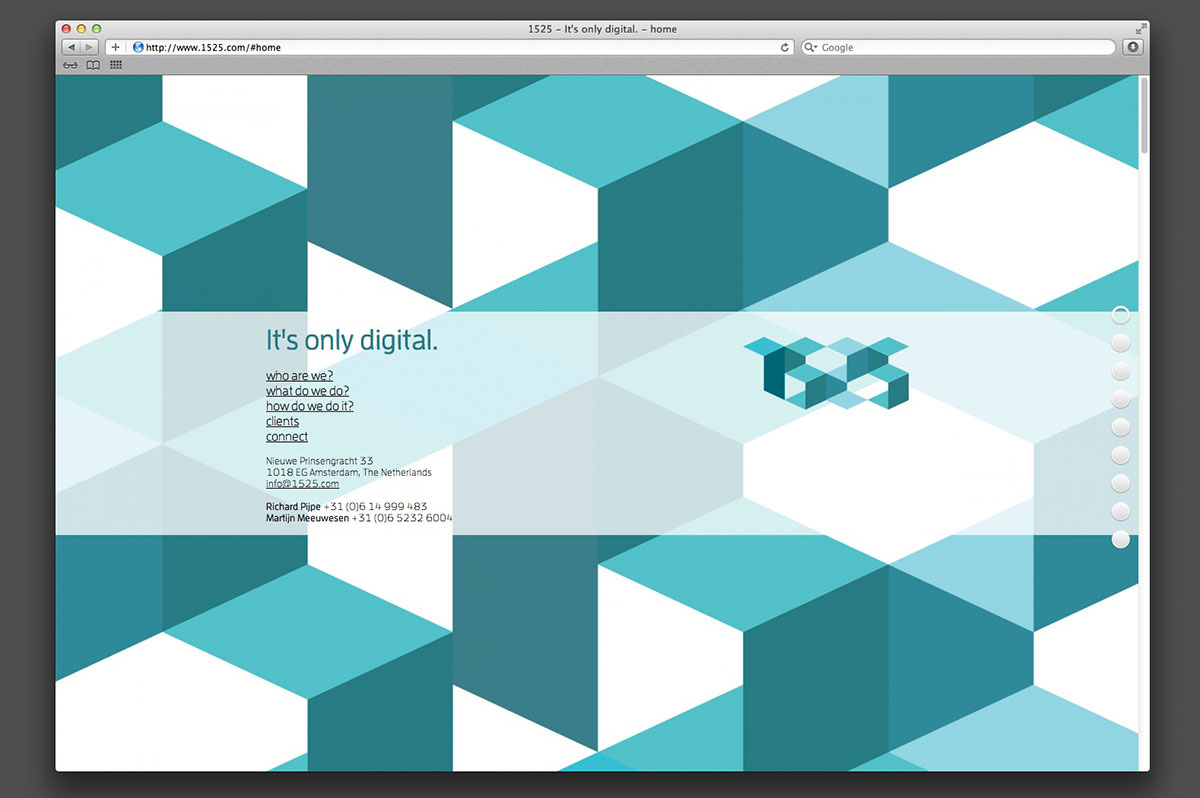Select the second page navigation dot from top

coord(1121,344)
